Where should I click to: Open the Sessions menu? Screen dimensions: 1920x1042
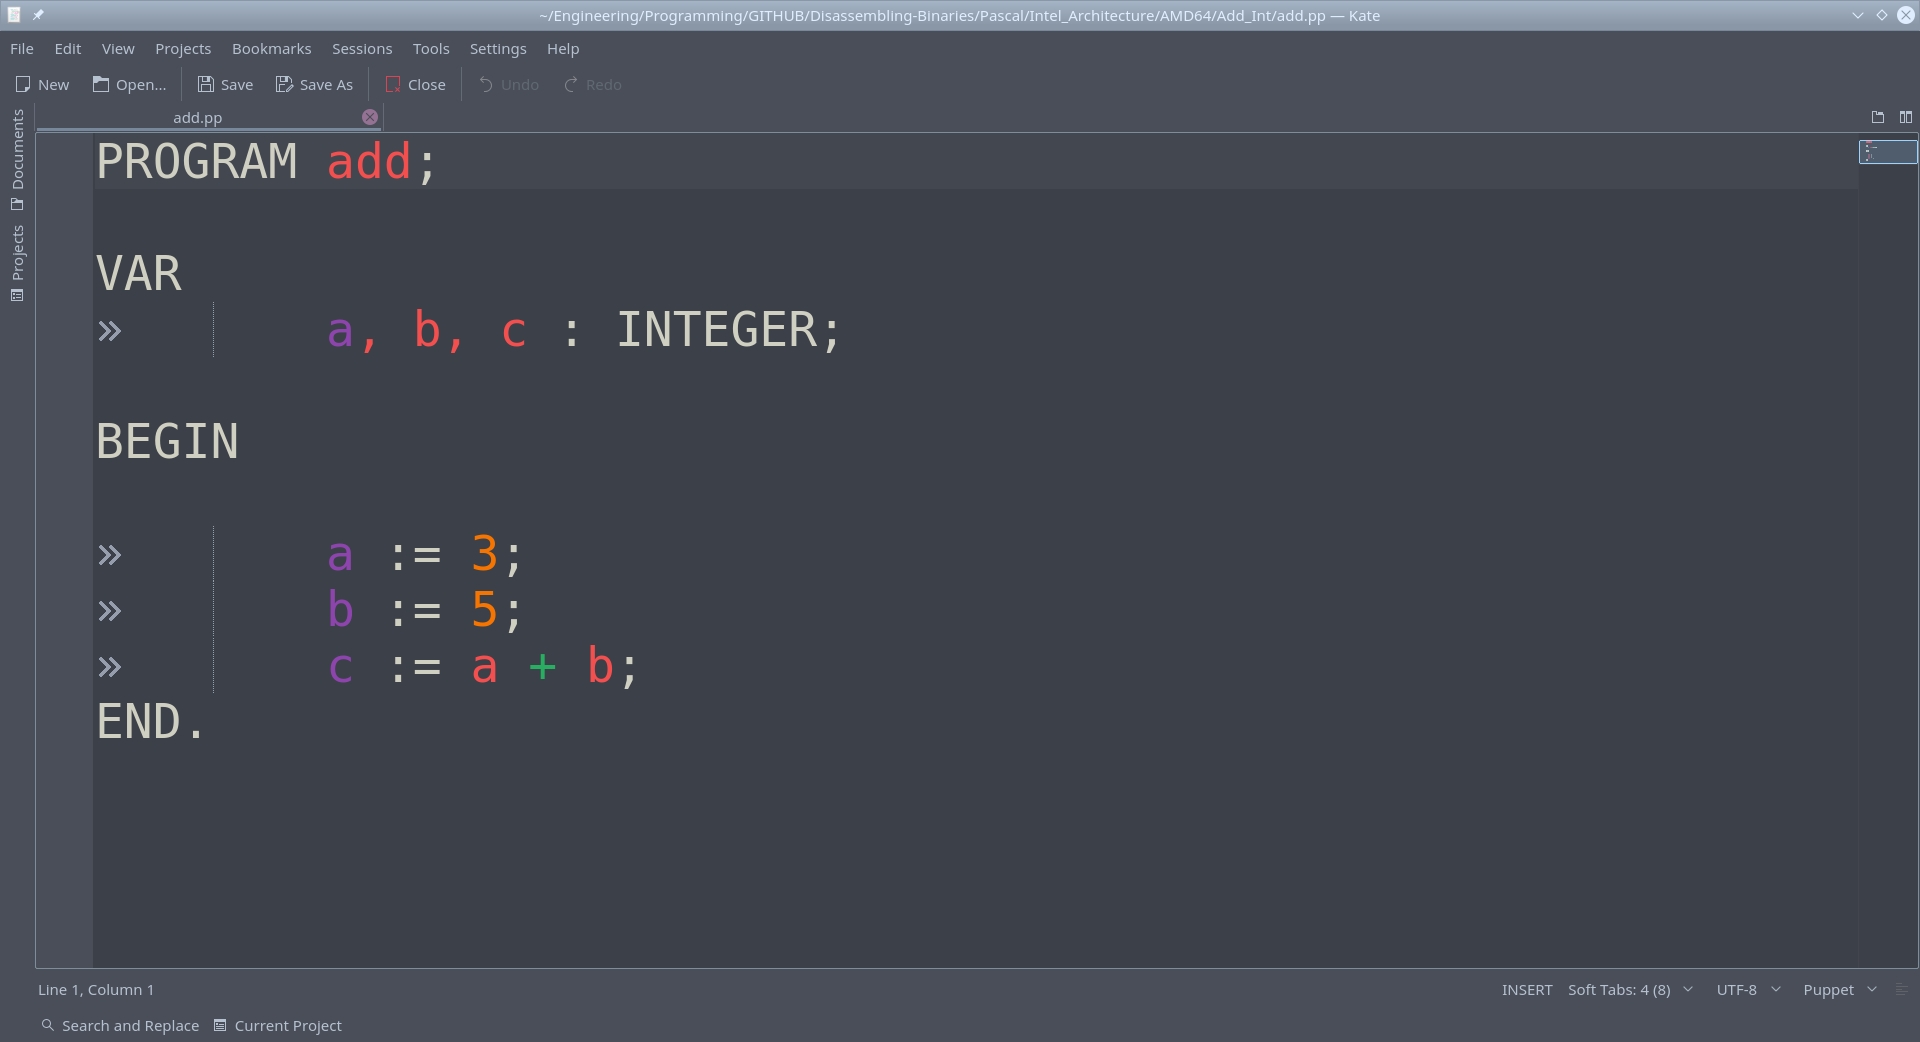tap(361, 49)
